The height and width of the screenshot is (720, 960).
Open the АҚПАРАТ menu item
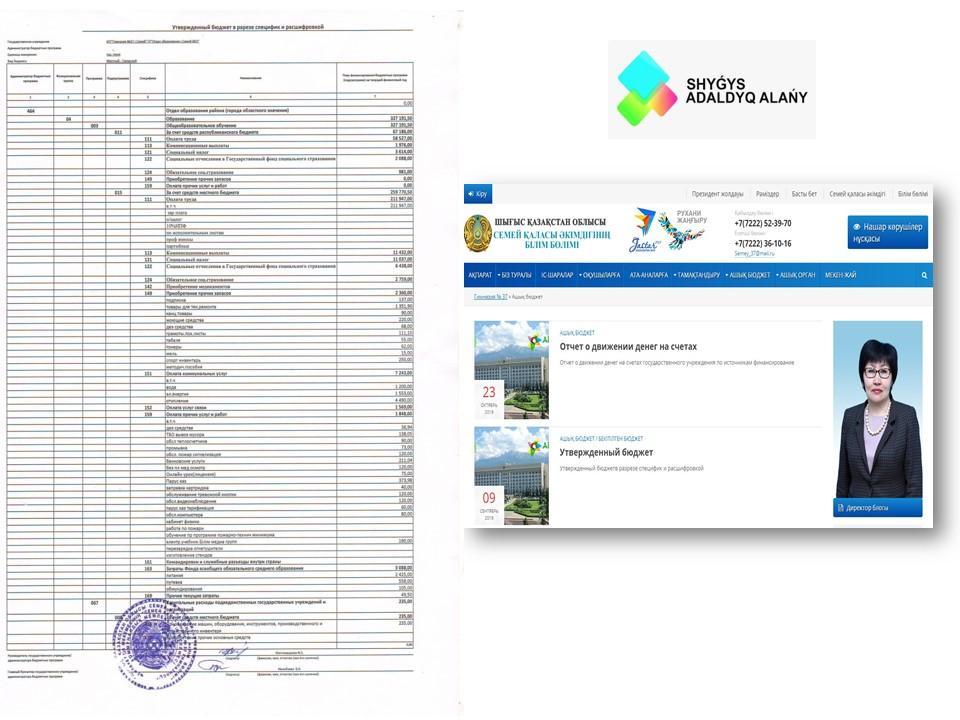pos(480,276)
